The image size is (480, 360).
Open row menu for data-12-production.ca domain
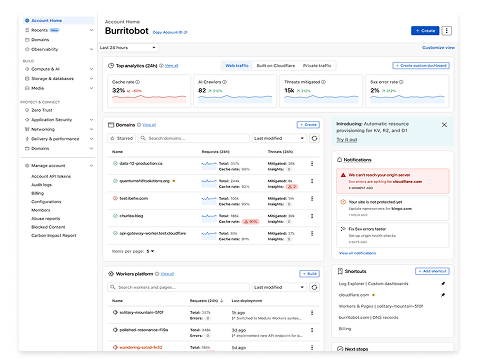[x=312, y=164]
